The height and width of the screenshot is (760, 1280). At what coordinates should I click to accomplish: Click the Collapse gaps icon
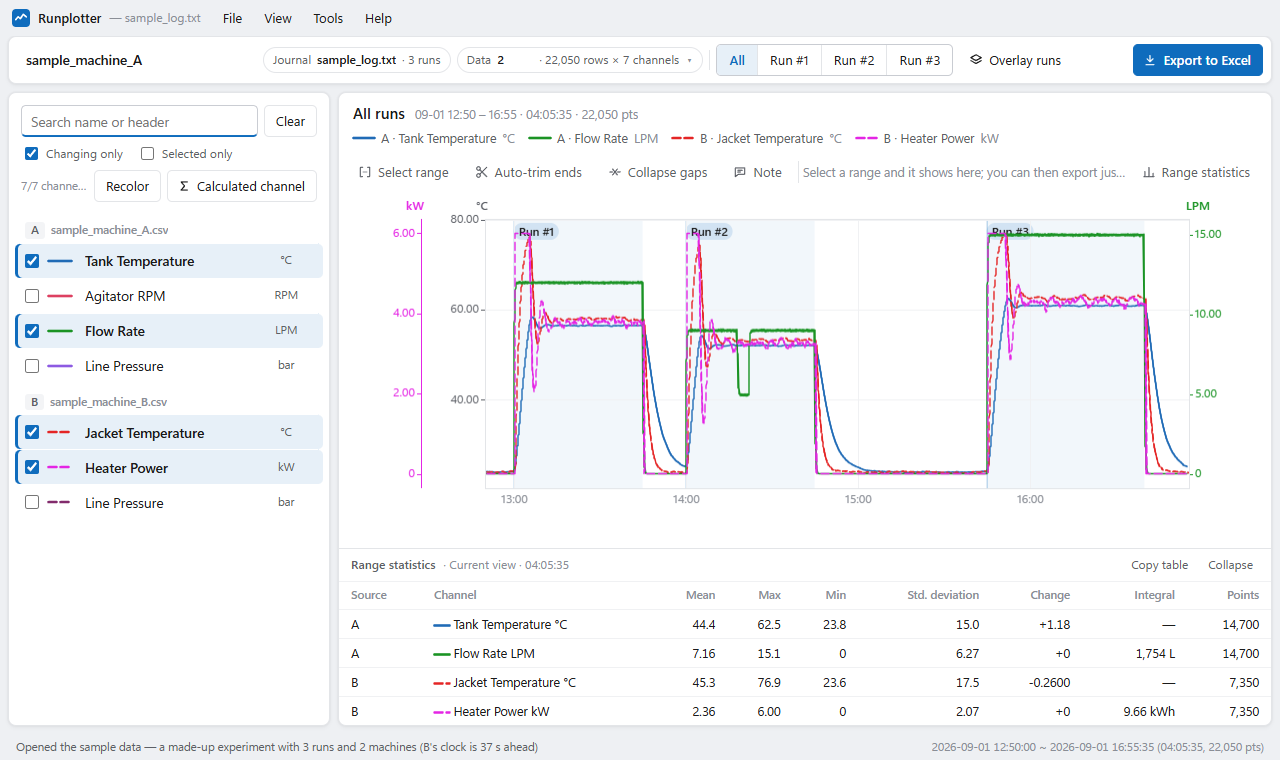pos(615,172)
